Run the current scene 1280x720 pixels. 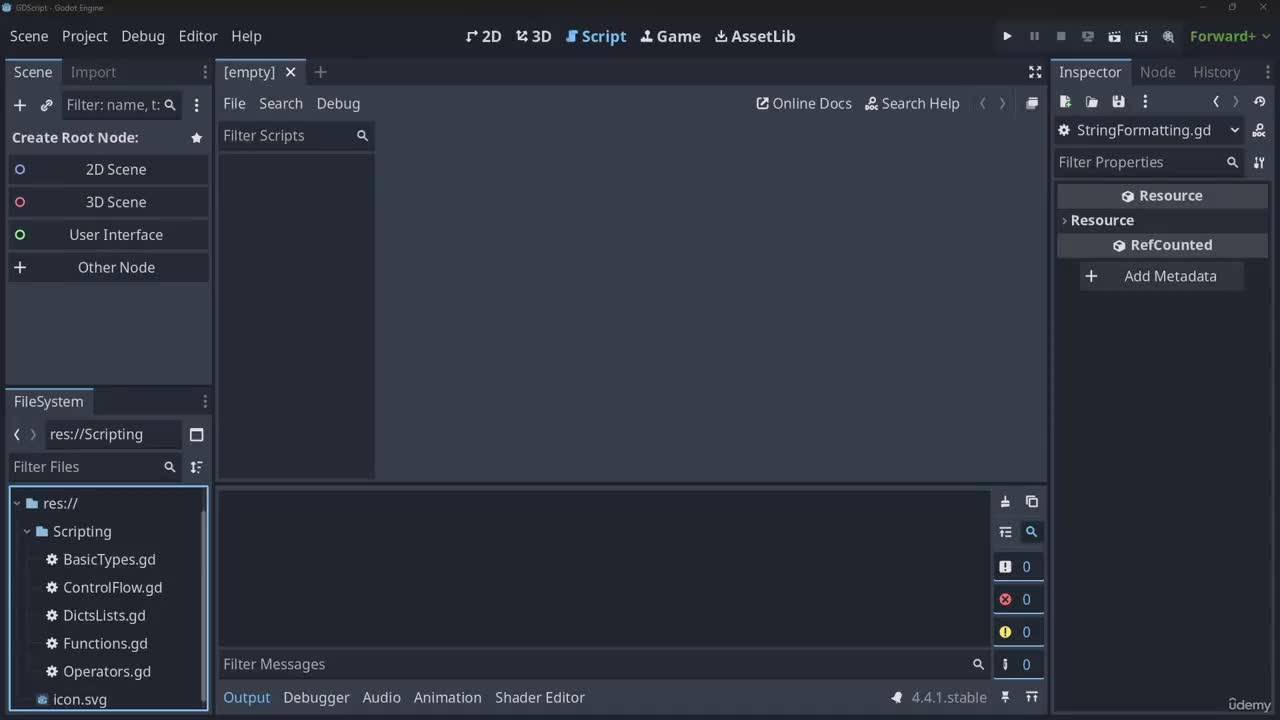point(1114,36)
